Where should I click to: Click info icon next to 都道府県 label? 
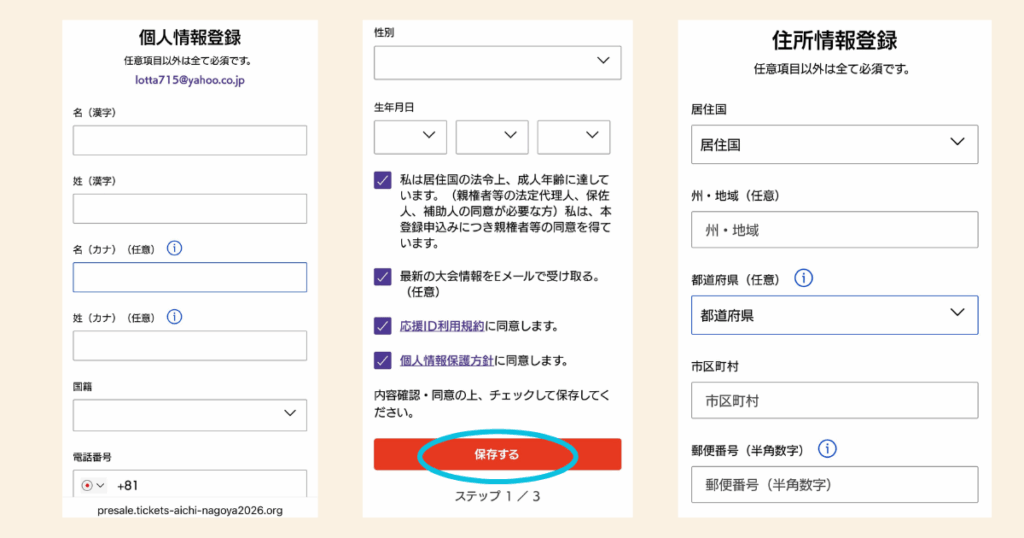(803, 278)
